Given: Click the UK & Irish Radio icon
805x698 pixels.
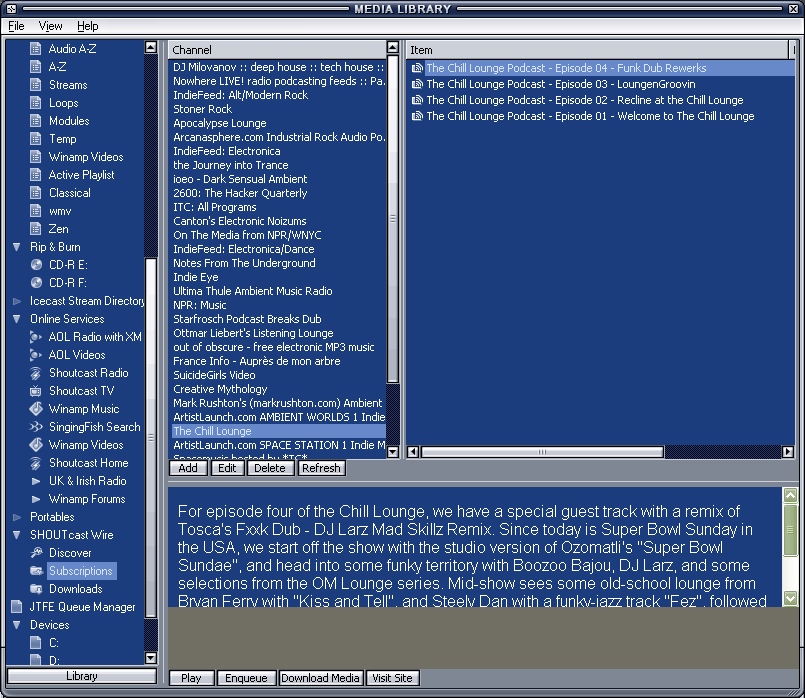Looking at the screenshot, I should coord(35,481).
